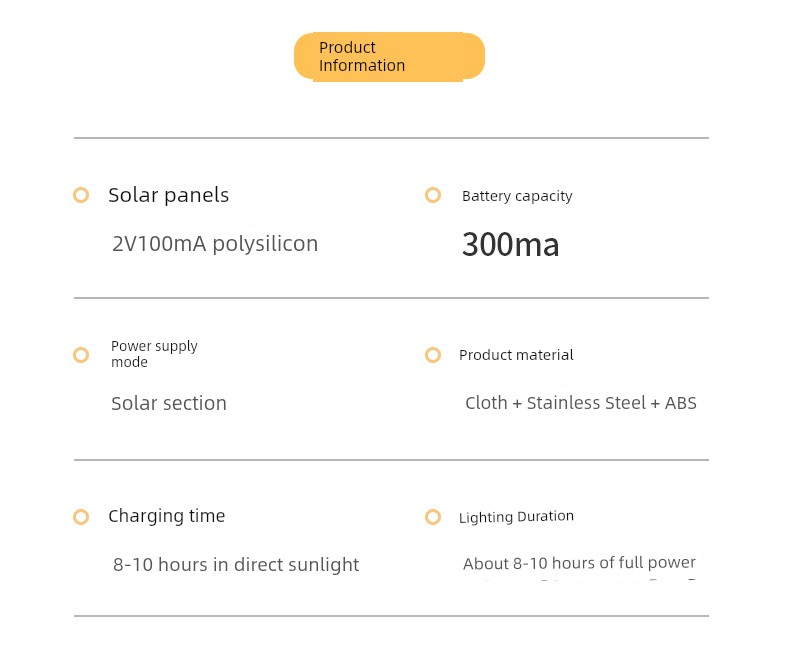Click the circle bullet beside Lighting Duration
The image size is (790, 659).
point(433,517)
